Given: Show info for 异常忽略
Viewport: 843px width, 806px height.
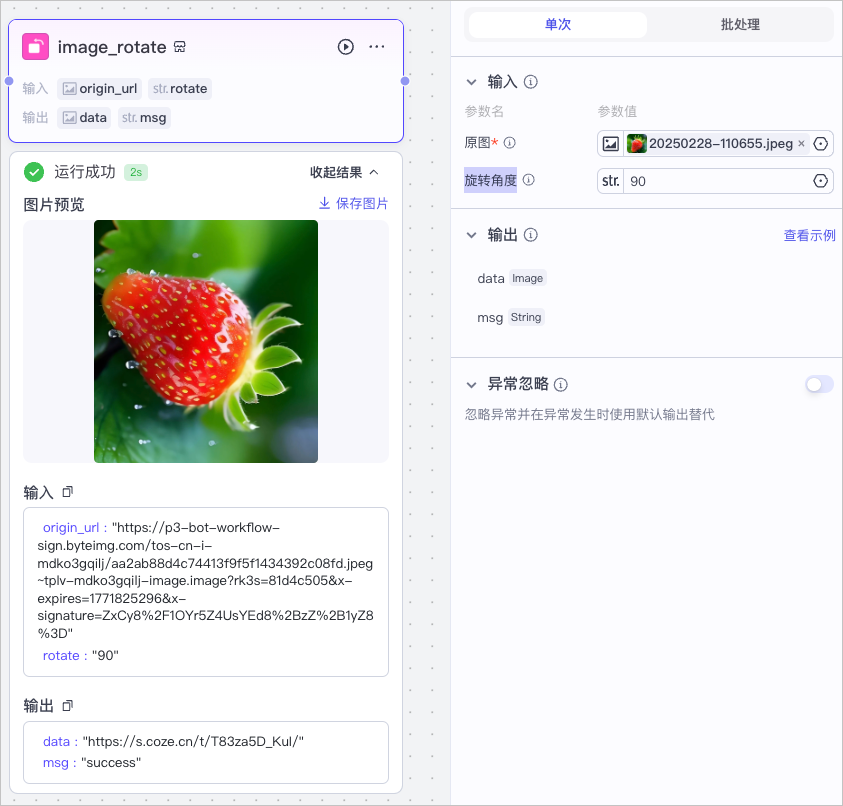Looking at the screenshot, I should tap(561, 384).
